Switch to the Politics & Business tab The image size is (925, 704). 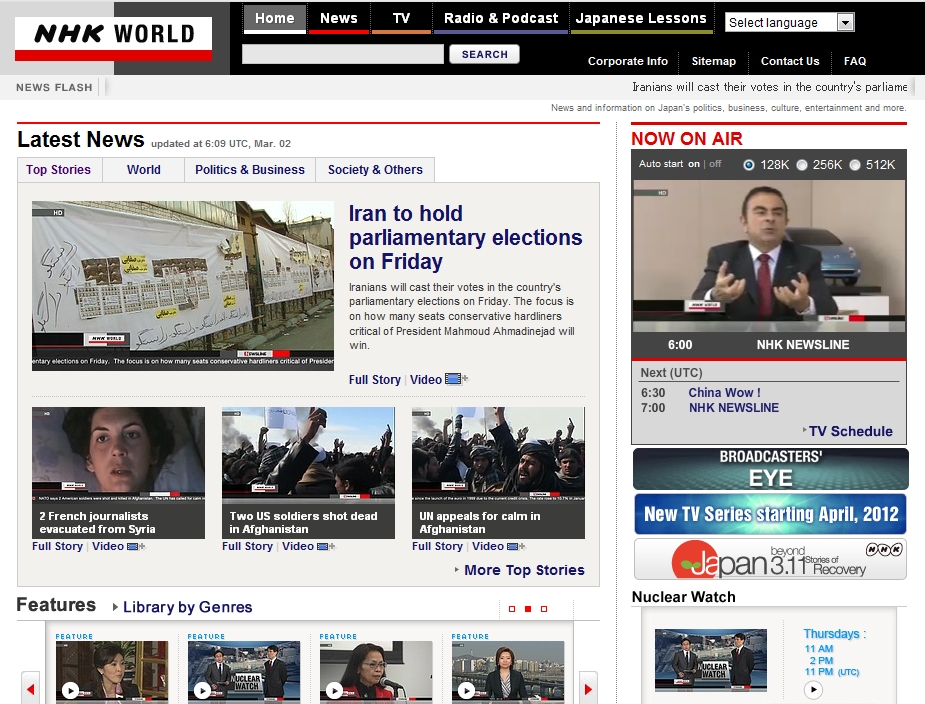(x=249, y=170)
